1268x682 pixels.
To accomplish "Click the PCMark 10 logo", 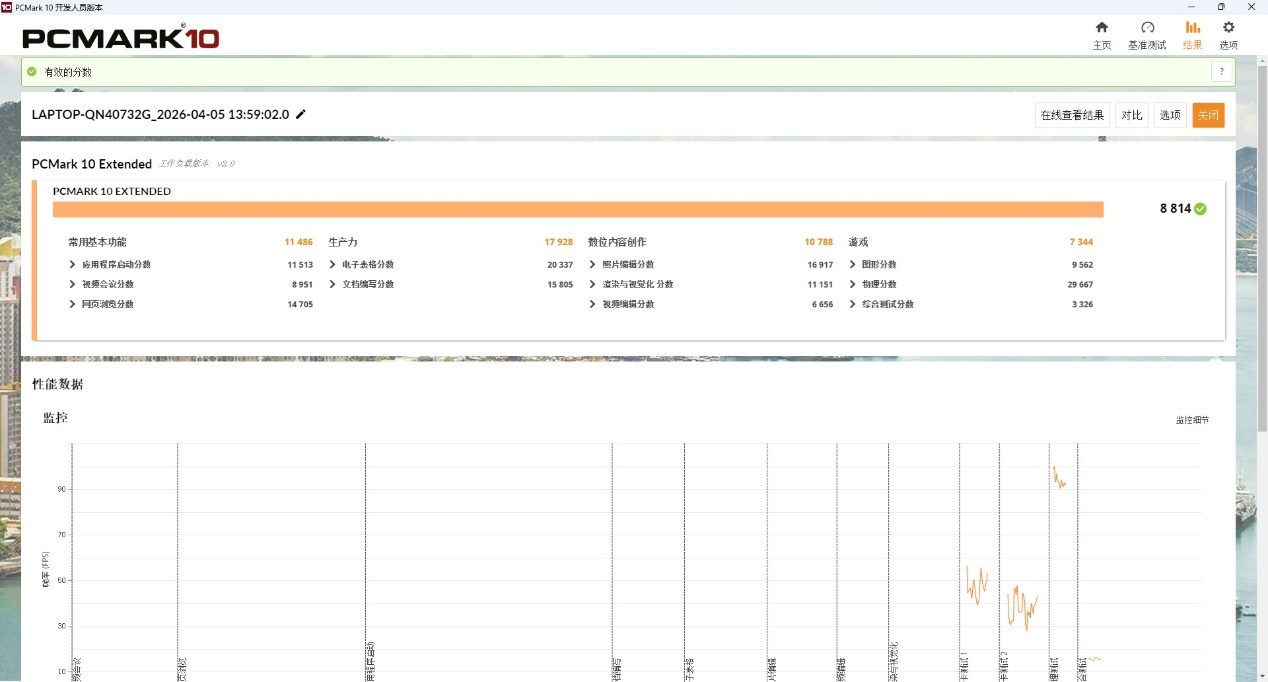I will pos(120,38).
